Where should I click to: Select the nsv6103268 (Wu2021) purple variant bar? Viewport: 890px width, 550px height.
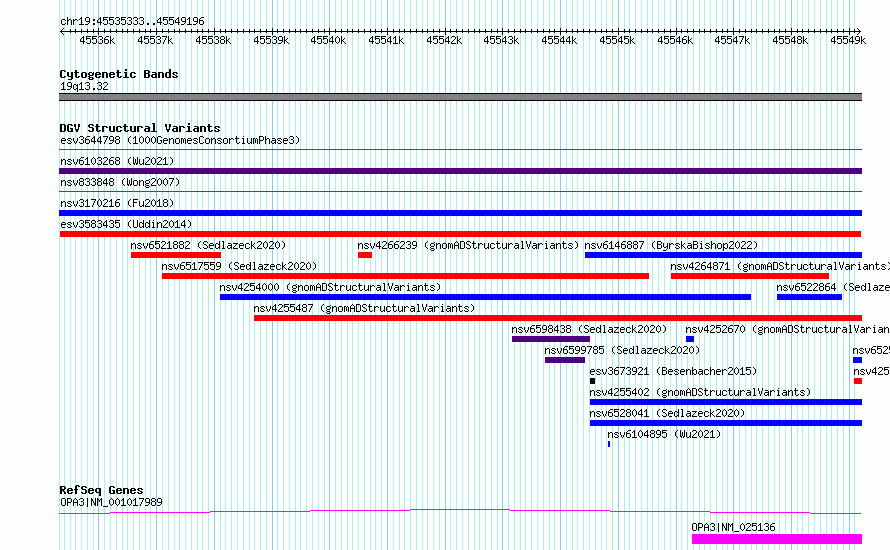tap(460, 171)
